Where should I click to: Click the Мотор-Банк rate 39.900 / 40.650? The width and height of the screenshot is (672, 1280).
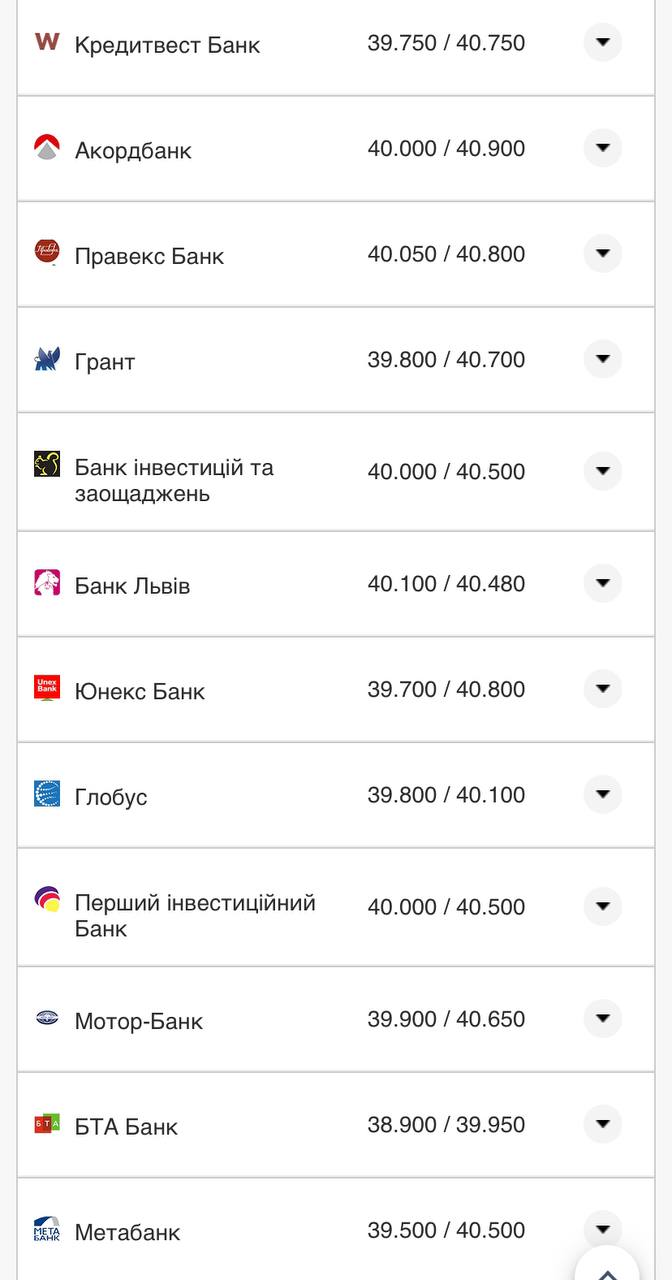(x=446, y=1019)
